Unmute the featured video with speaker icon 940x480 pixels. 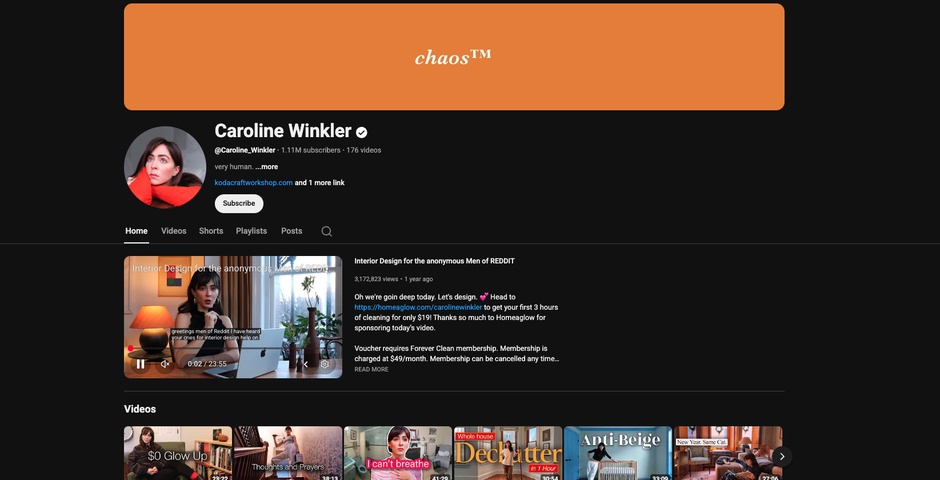click(x=165, y=364)
